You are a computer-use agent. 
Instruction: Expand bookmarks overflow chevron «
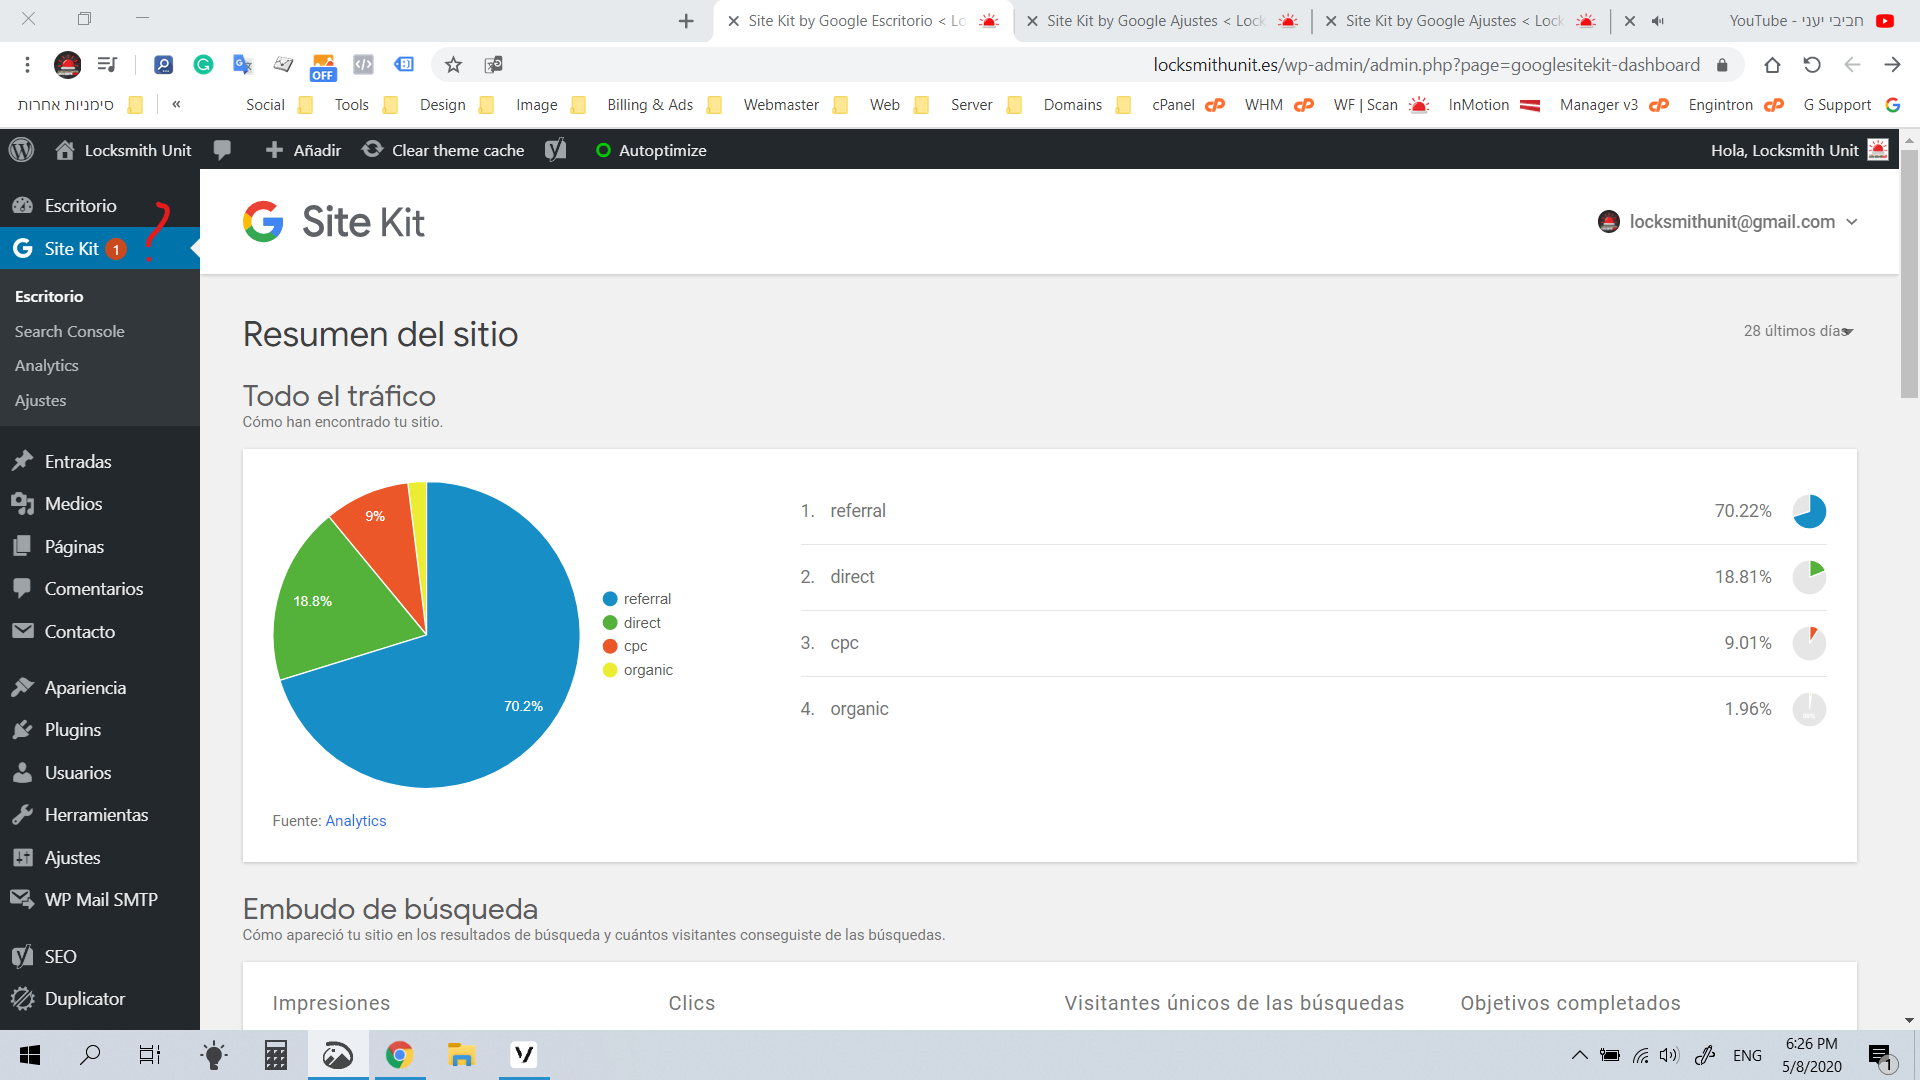coord(176,104)
